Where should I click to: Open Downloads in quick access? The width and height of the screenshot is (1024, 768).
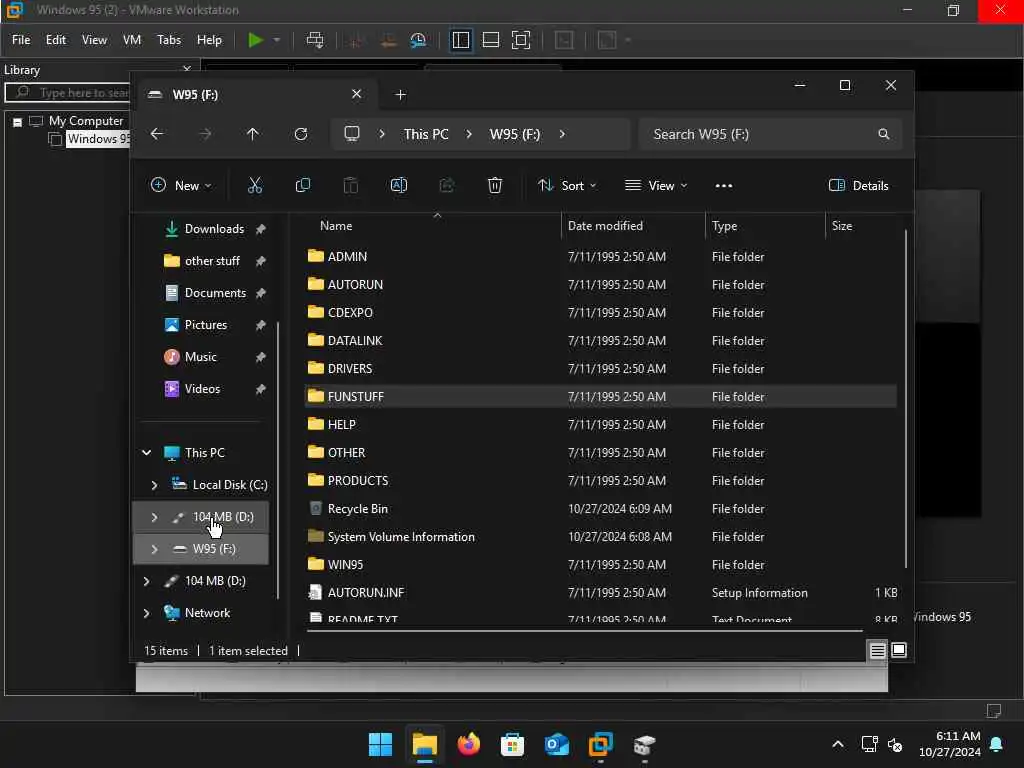(x=214, y=229)
